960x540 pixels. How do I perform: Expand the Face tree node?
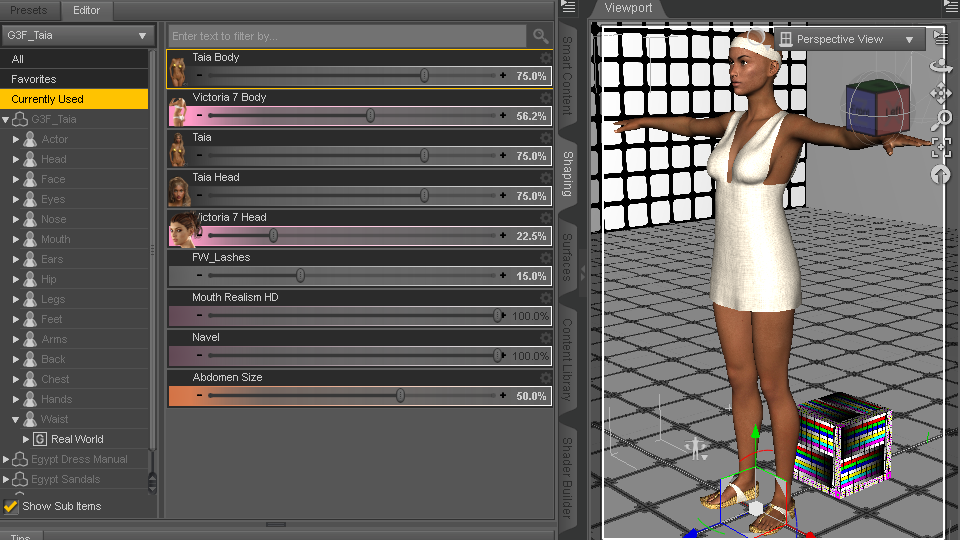16,179
